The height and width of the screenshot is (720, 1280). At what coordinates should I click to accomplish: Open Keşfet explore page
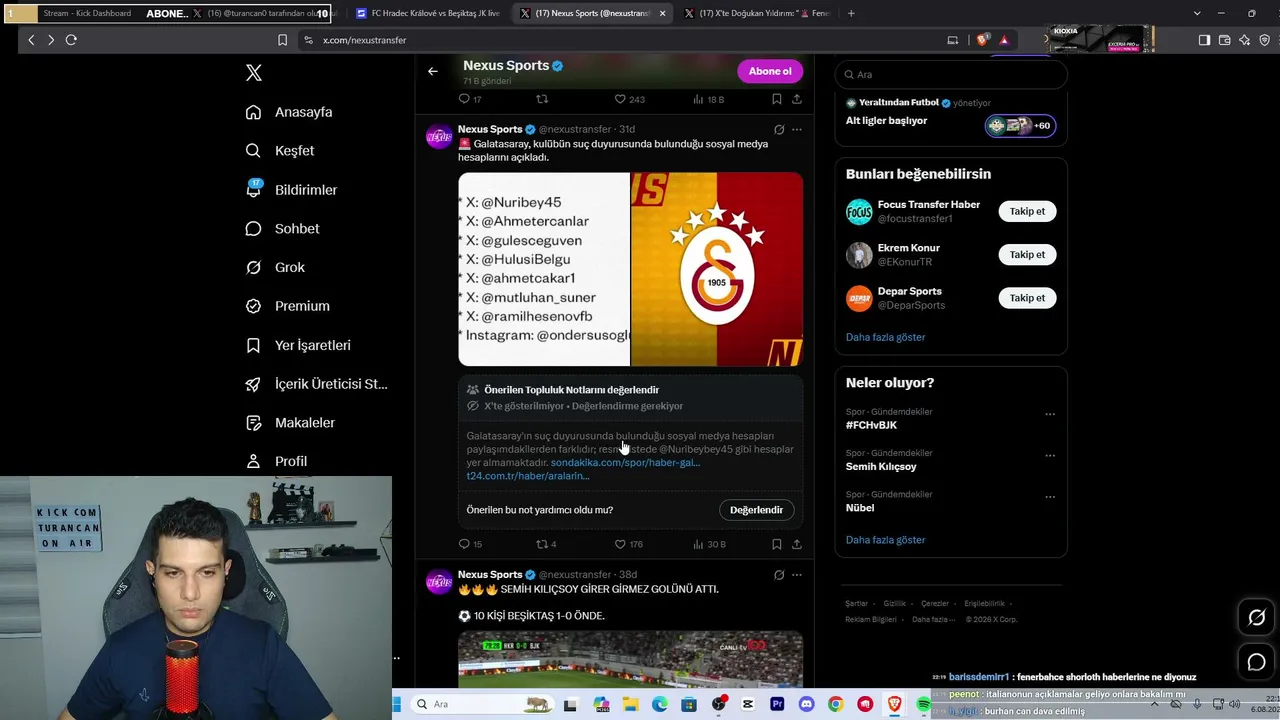(281, 150)
